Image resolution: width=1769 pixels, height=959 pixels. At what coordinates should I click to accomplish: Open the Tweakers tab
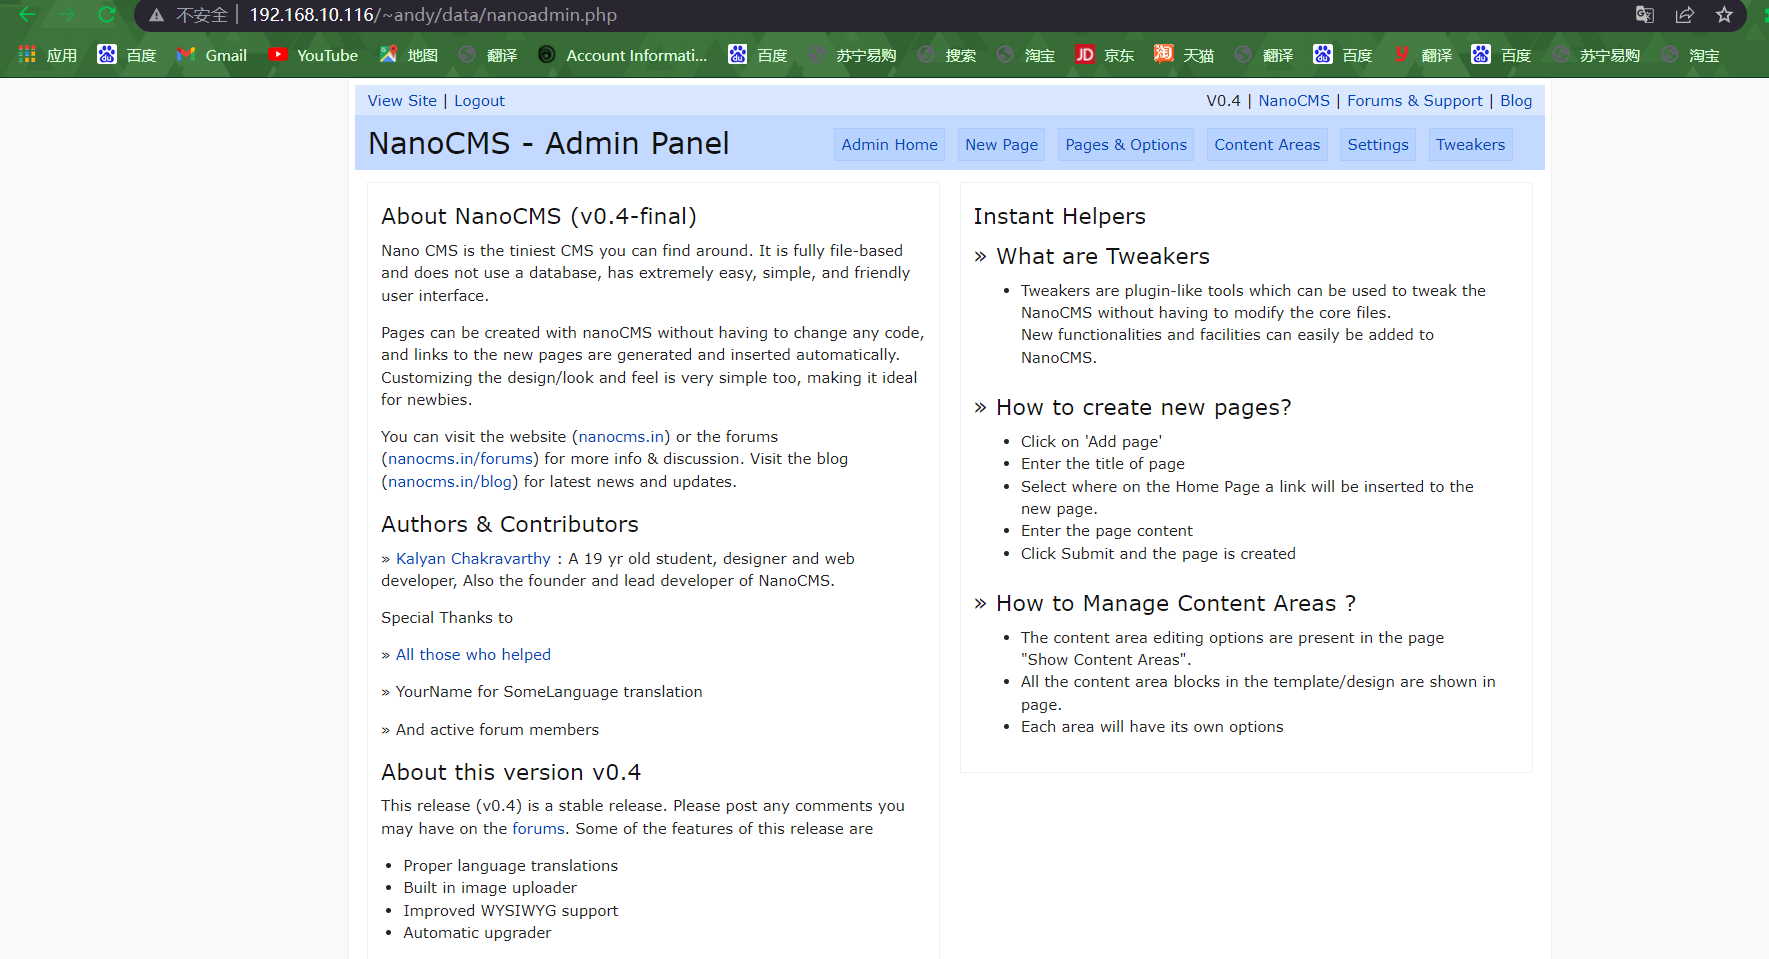coord(1470,145)
